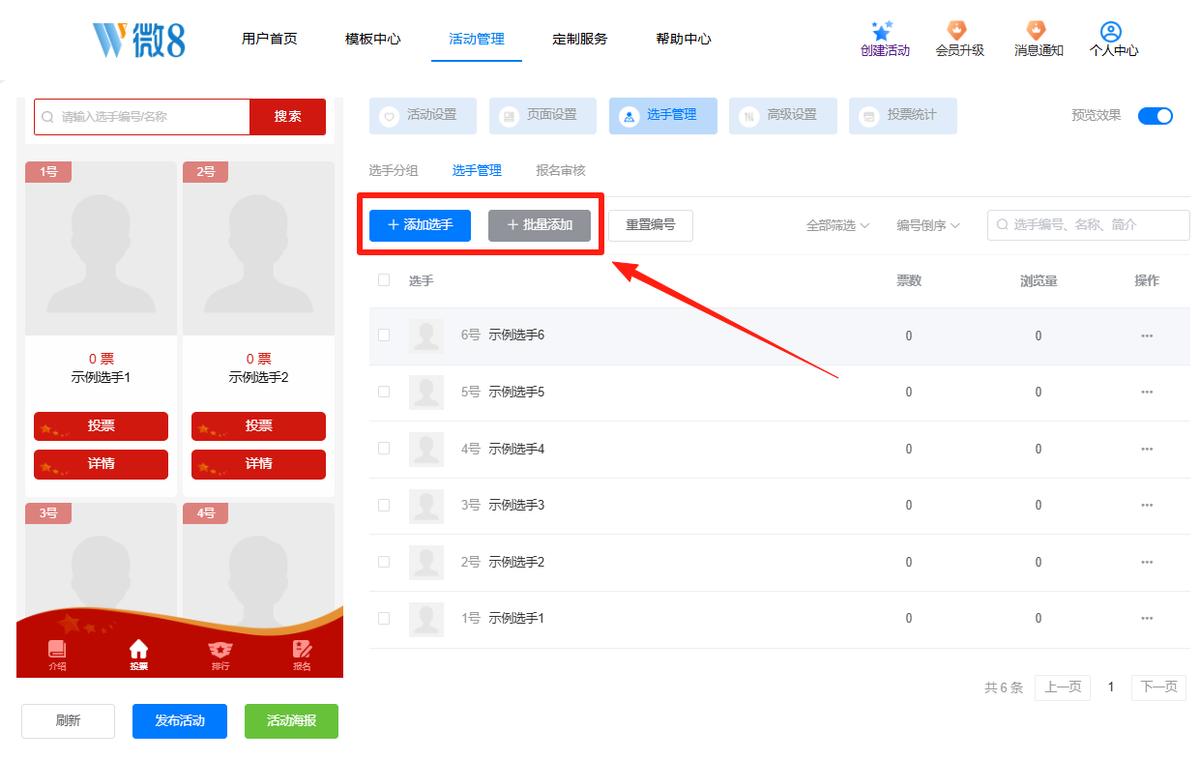Screen dimensions: 1200x758
Task: Tick the select-all checkbox in table header
Action: point(384,280)
